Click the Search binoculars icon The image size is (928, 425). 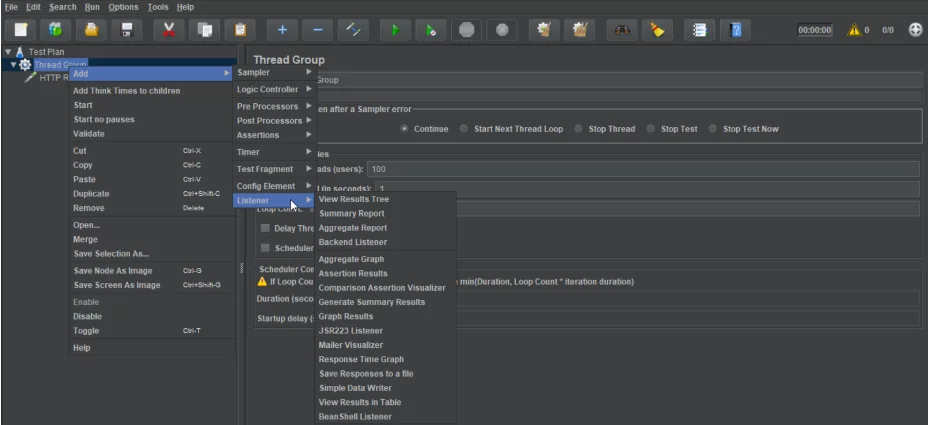pyautogui.click(x=622, y=30)
